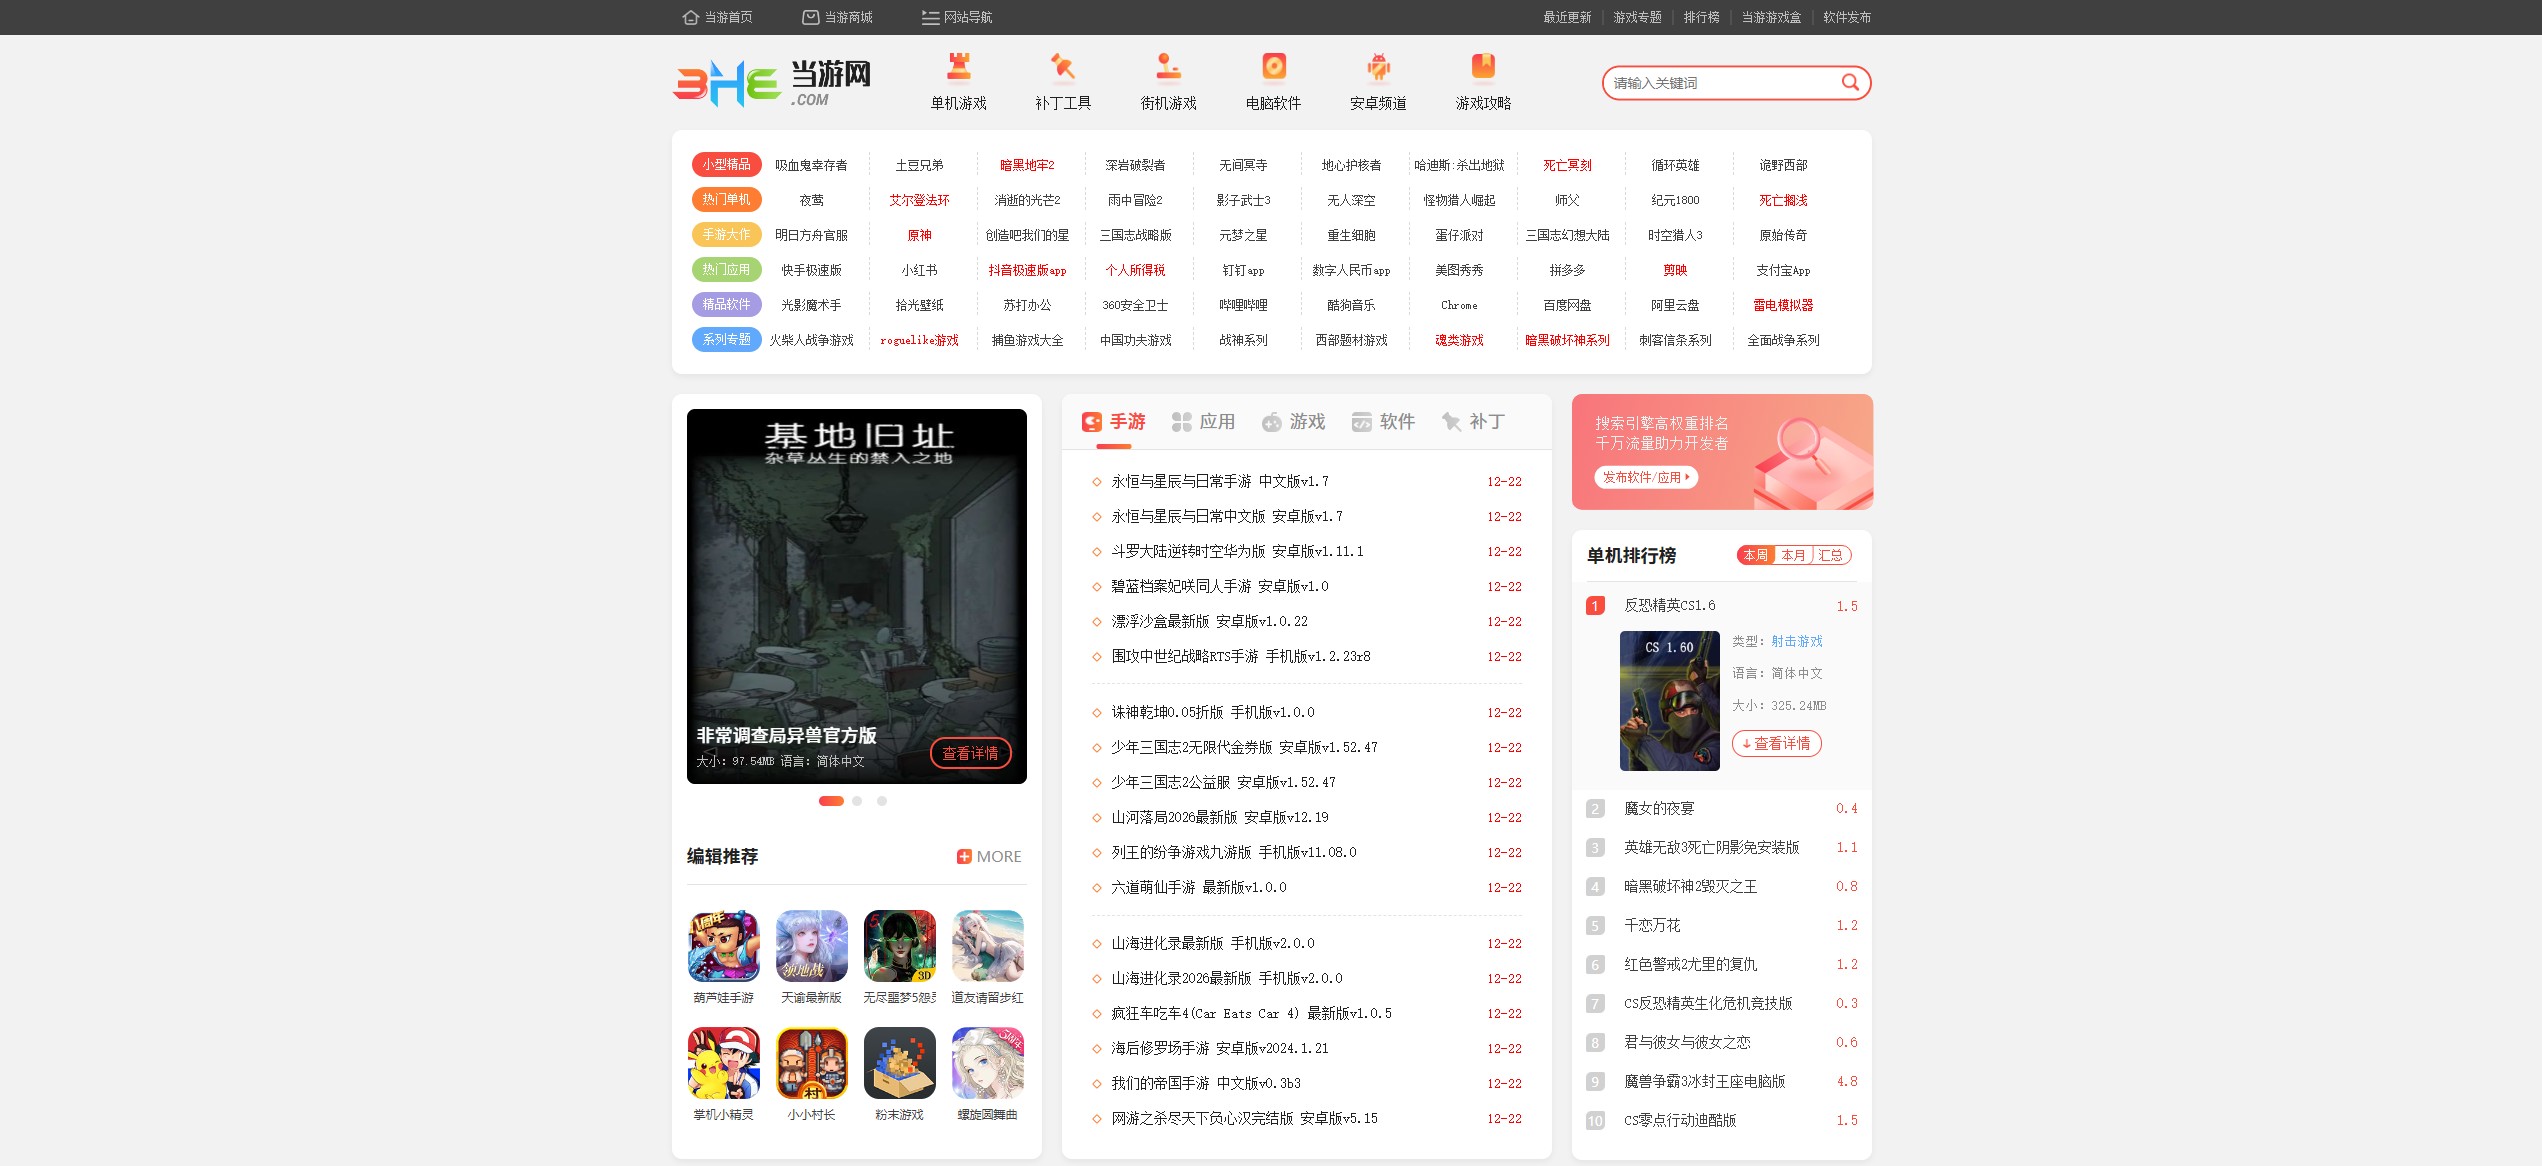Select the 补丁工具 pushpin icon
Image resolution: width=2542 pixels, height=1166 pixels.
(1063, 68)
